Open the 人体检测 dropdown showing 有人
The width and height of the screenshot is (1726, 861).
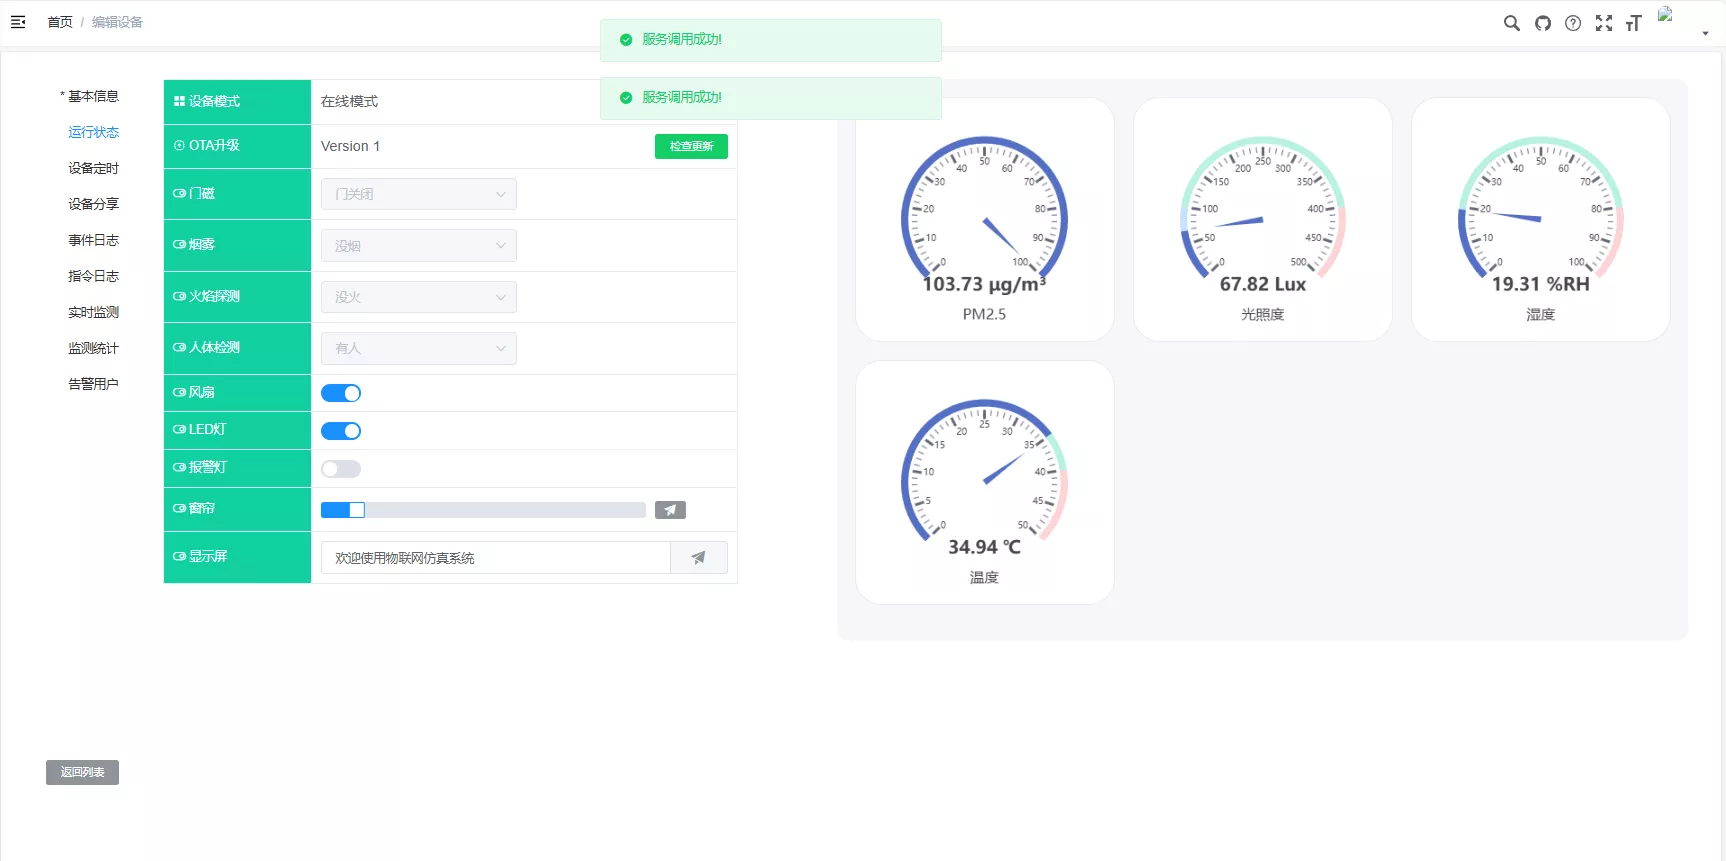418,348
